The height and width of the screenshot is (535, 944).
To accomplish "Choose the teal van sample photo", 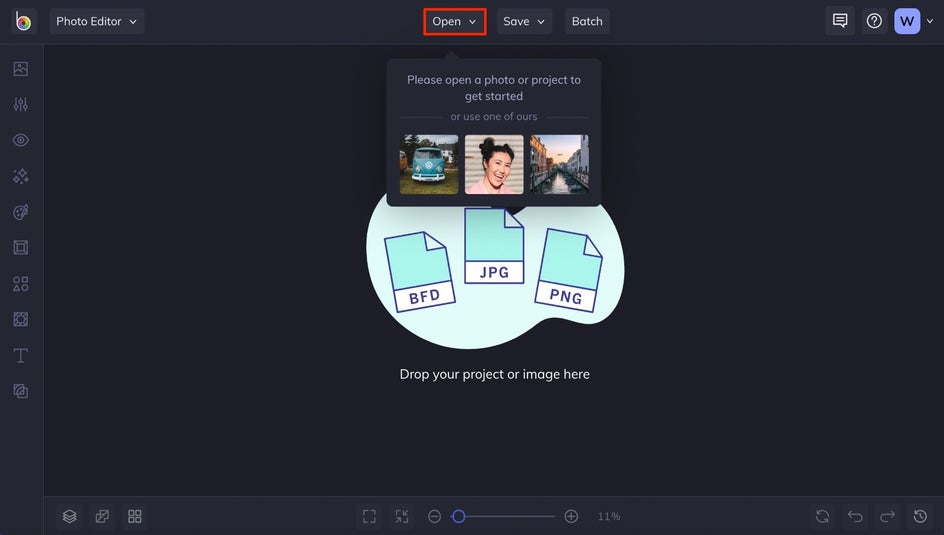I will tap(429, 164).
